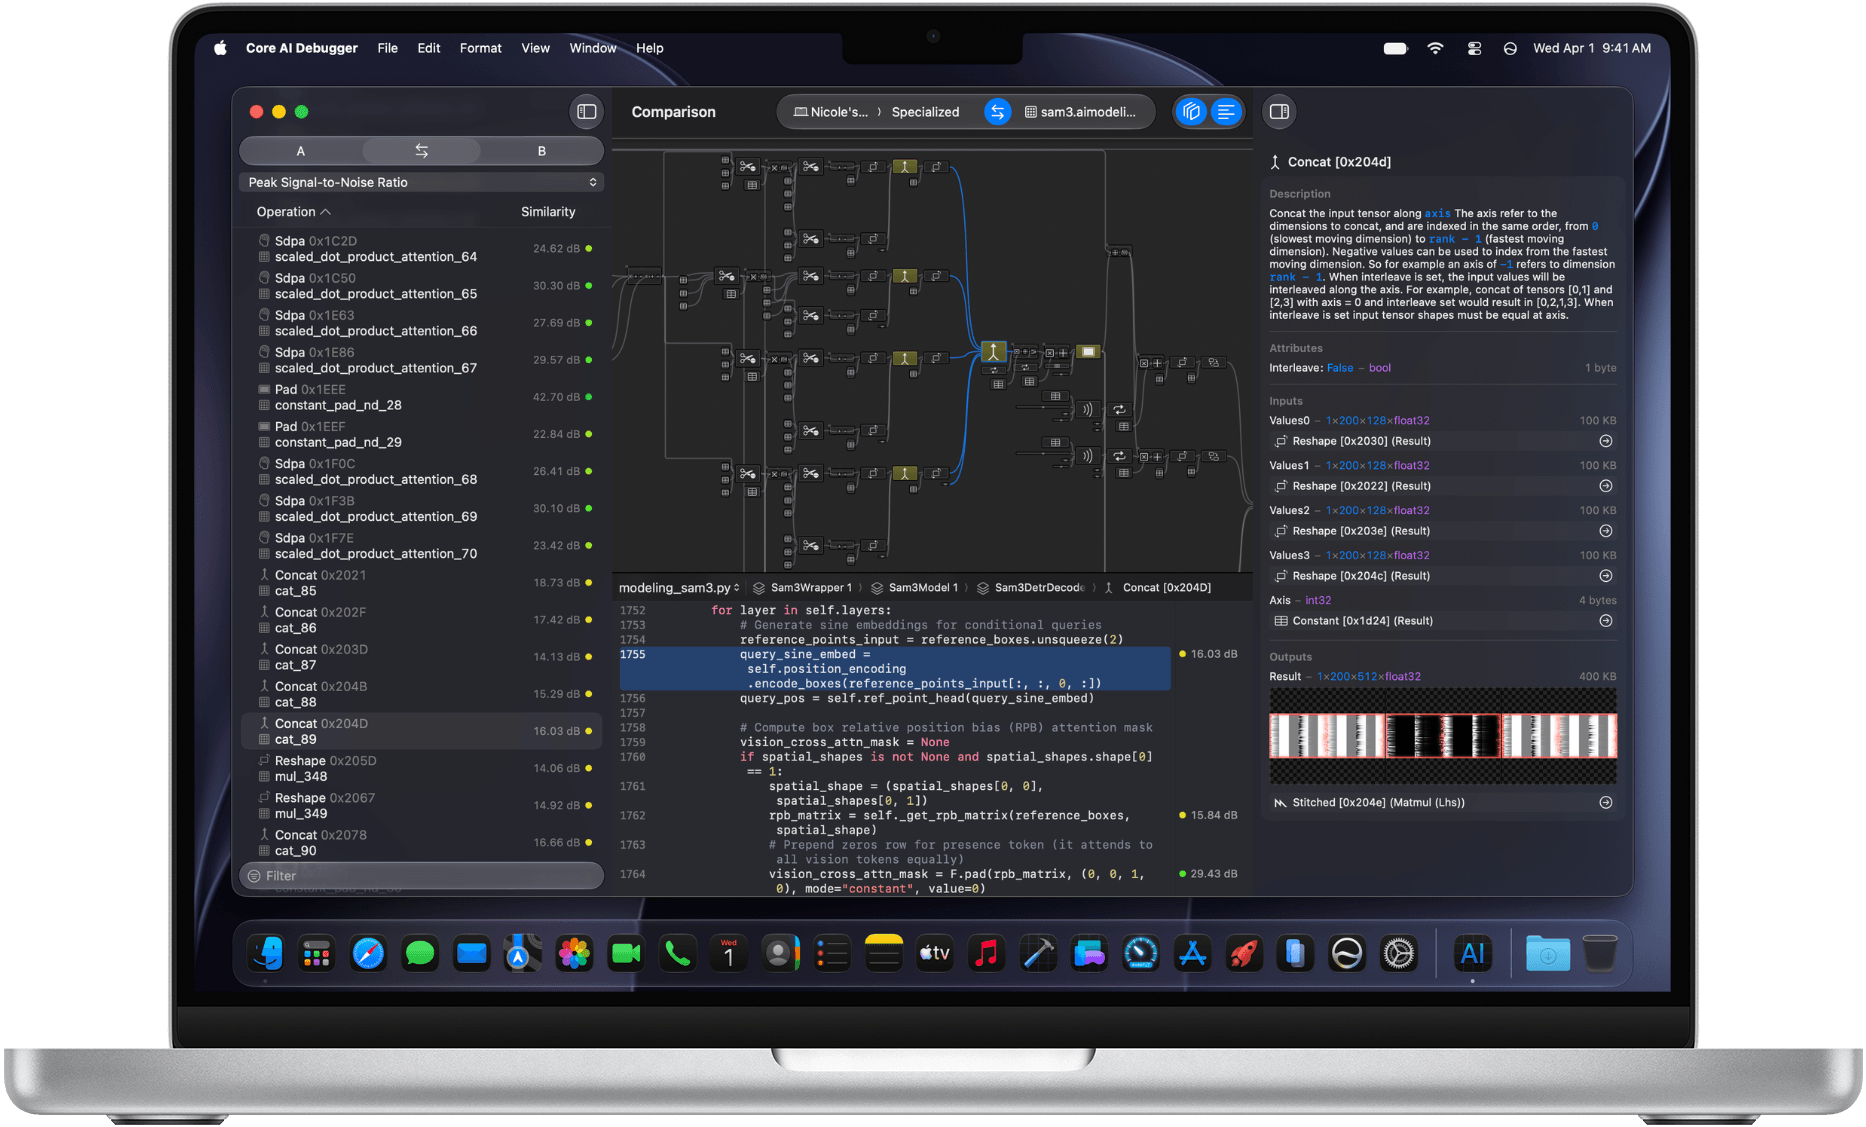
Task: Go to Reshape [0x204c] input arrow
Action: click(x=1606, y=576)
